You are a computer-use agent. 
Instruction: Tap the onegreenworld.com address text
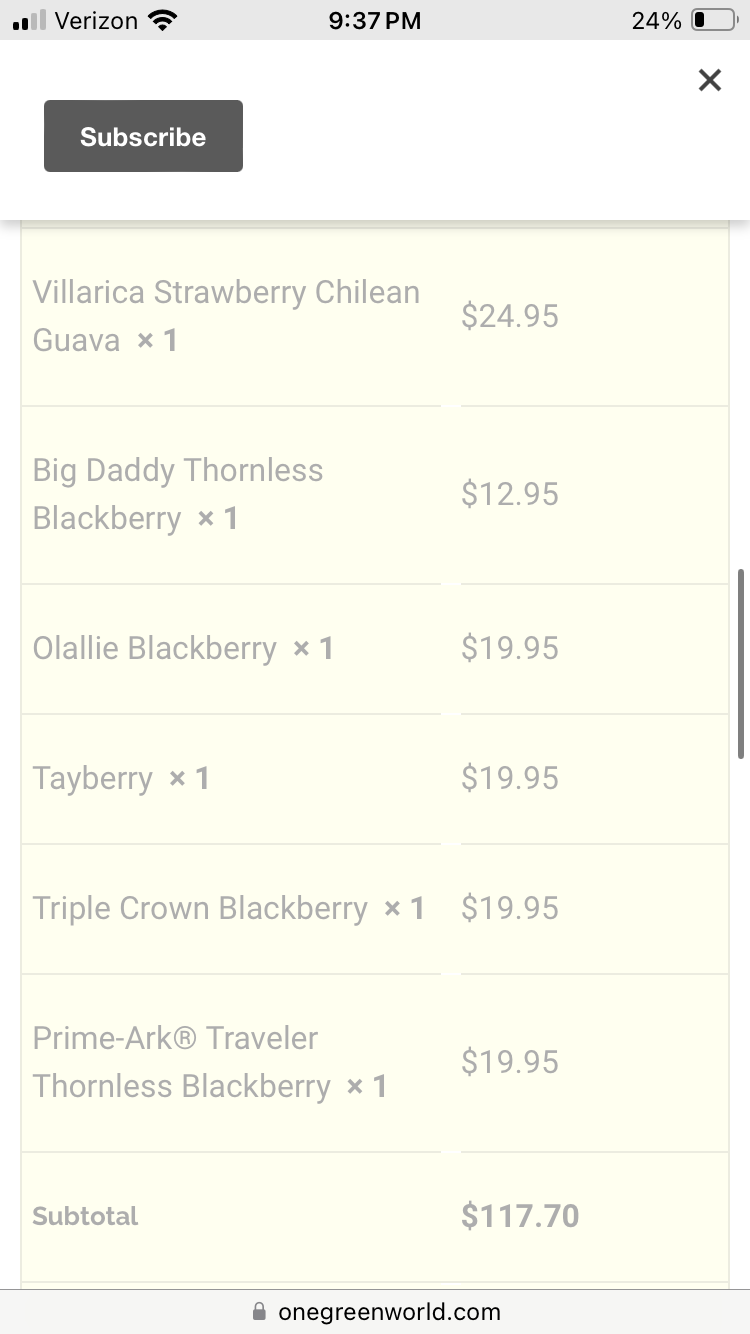(x=389, y=1311)
